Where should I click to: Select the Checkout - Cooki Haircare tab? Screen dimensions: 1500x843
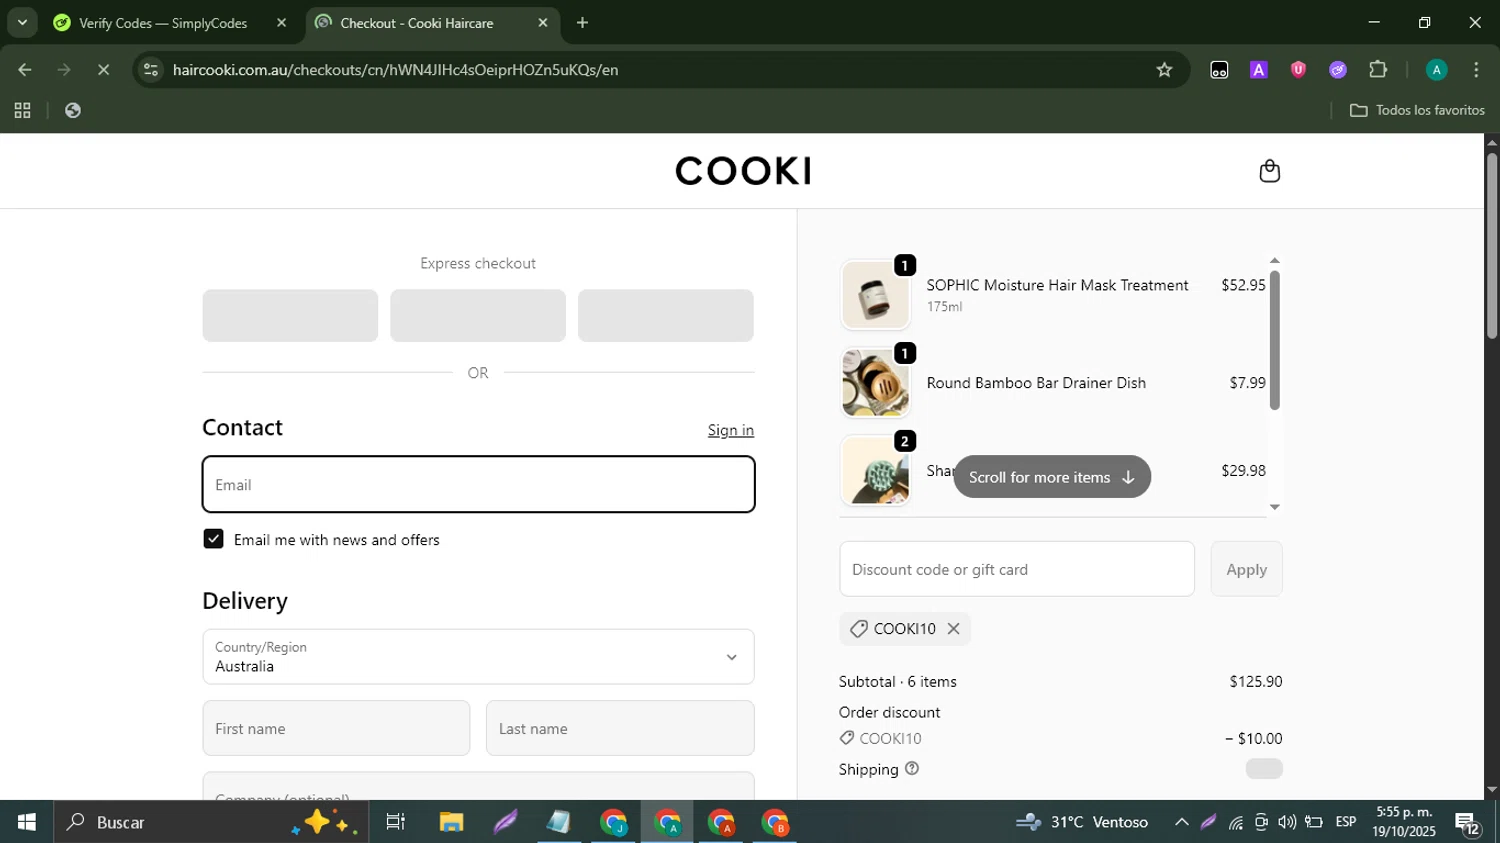point(418,23)
